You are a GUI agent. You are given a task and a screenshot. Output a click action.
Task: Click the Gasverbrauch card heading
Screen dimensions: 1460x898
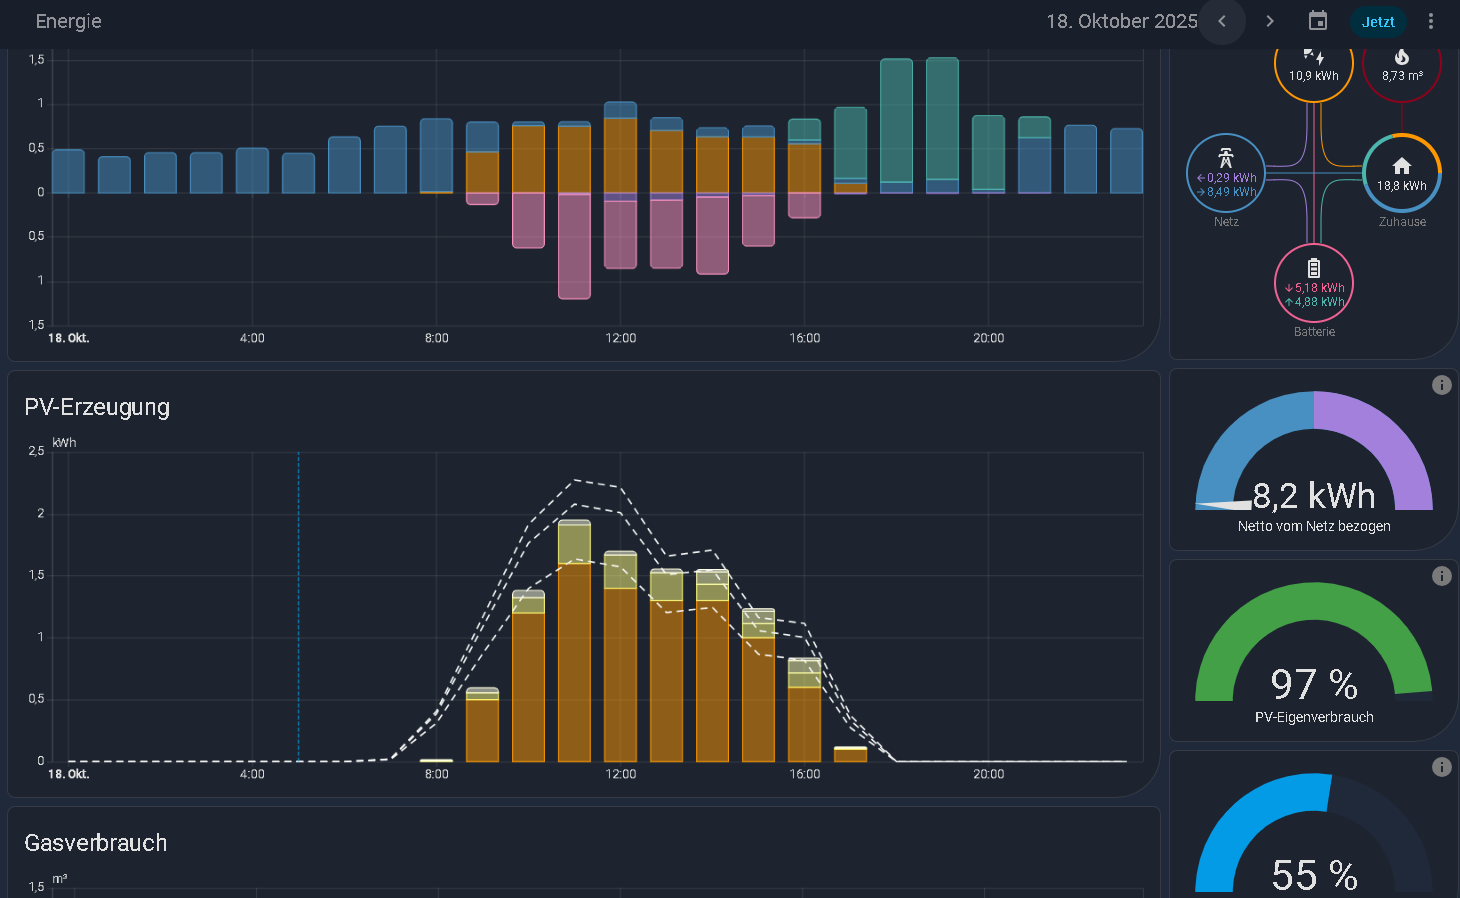[96, 843]
